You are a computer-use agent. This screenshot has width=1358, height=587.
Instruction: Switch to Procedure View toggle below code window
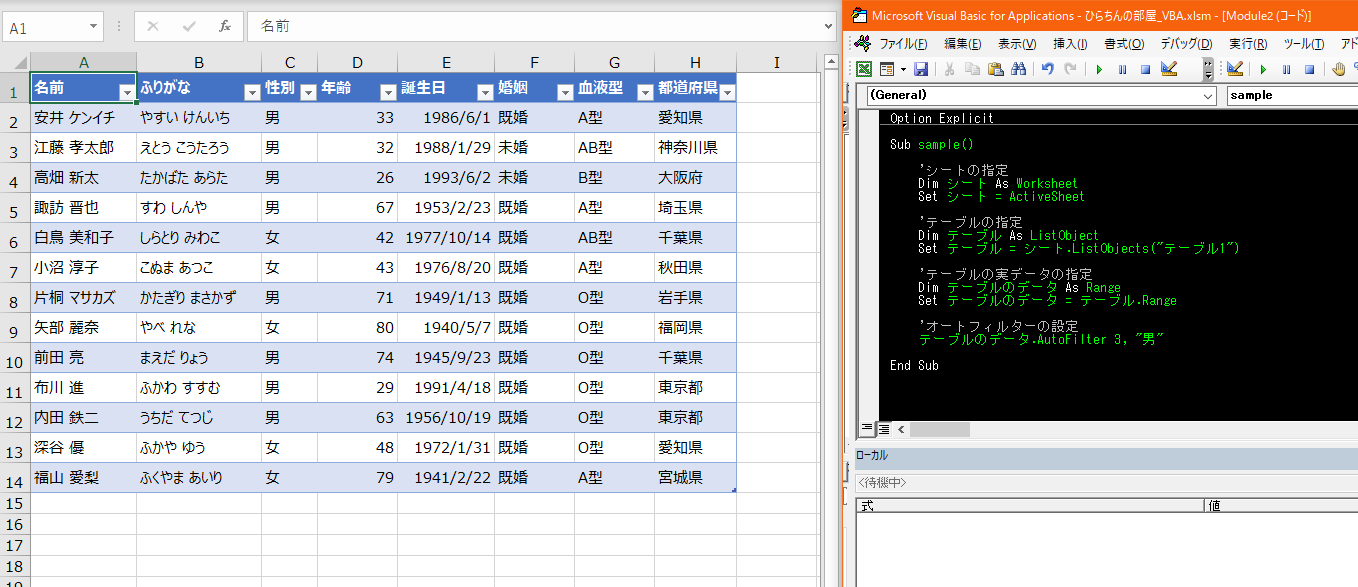pos(866,429)
